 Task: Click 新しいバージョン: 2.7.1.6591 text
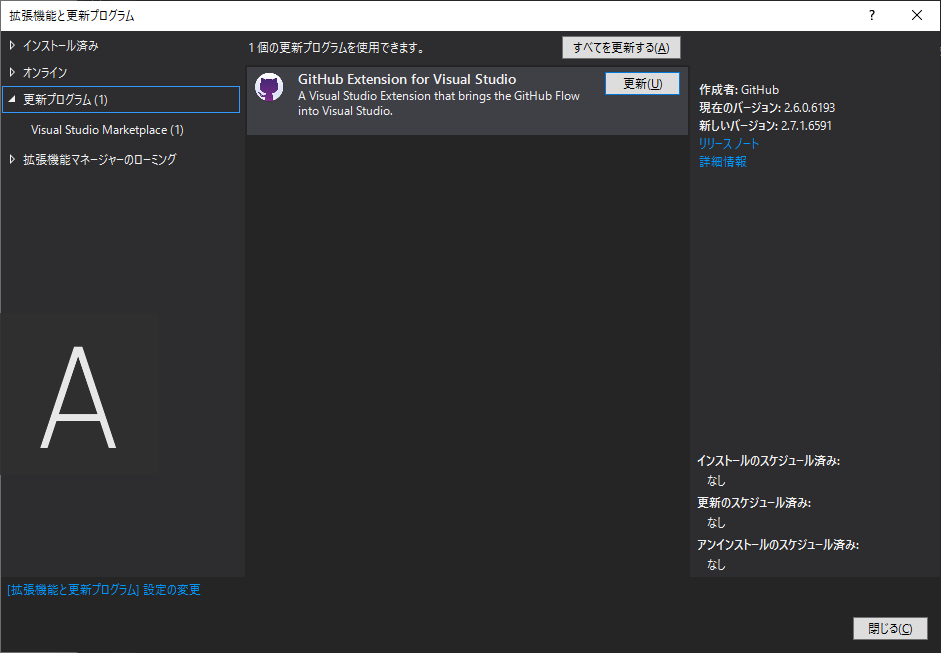[x=765, y=125]
